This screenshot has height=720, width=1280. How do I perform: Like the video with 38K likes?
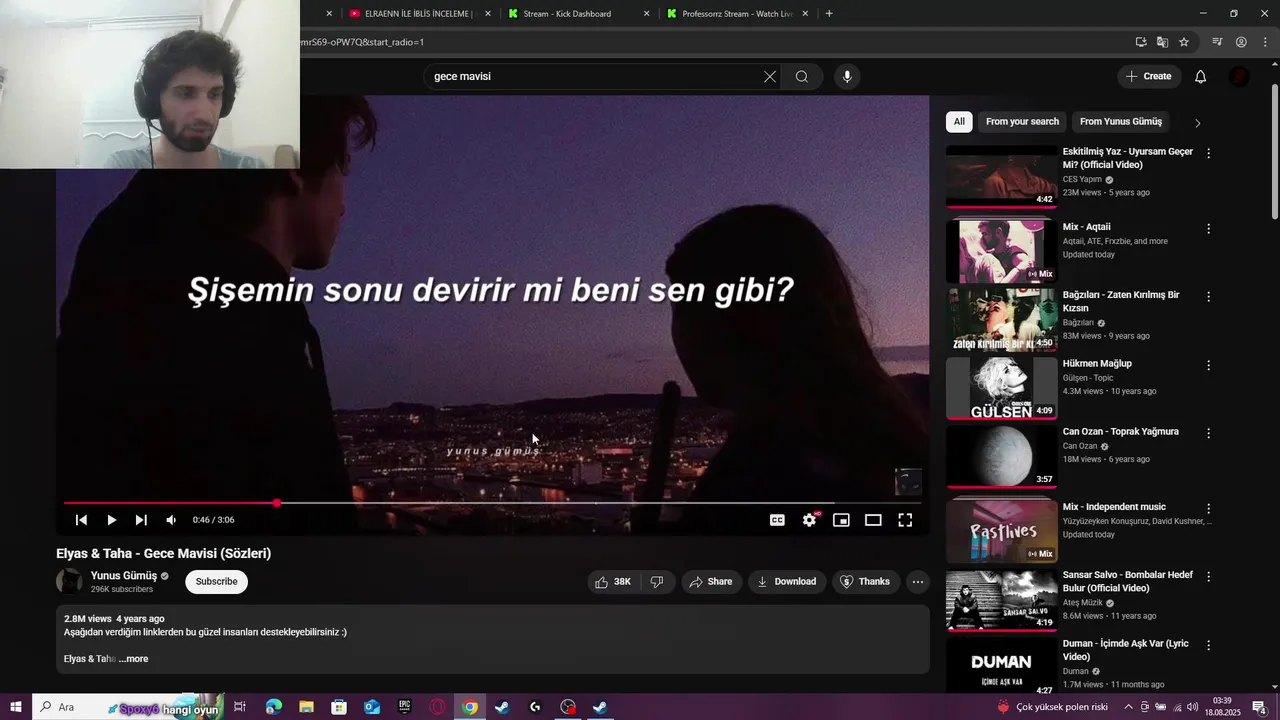click(x=613, y=582)
